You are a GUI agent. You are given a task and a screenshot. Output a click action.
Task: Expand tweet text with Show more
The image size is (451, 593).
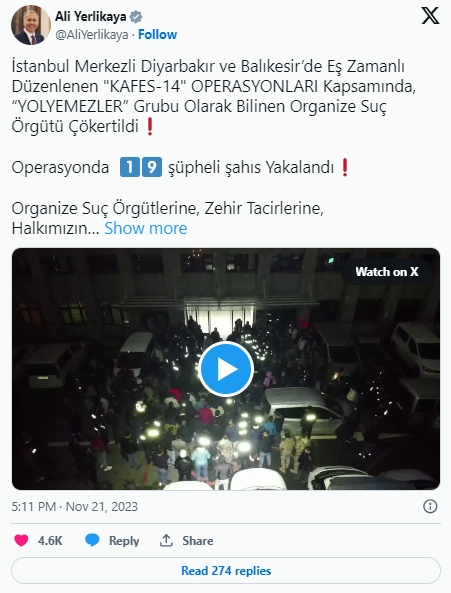point(146,228)
